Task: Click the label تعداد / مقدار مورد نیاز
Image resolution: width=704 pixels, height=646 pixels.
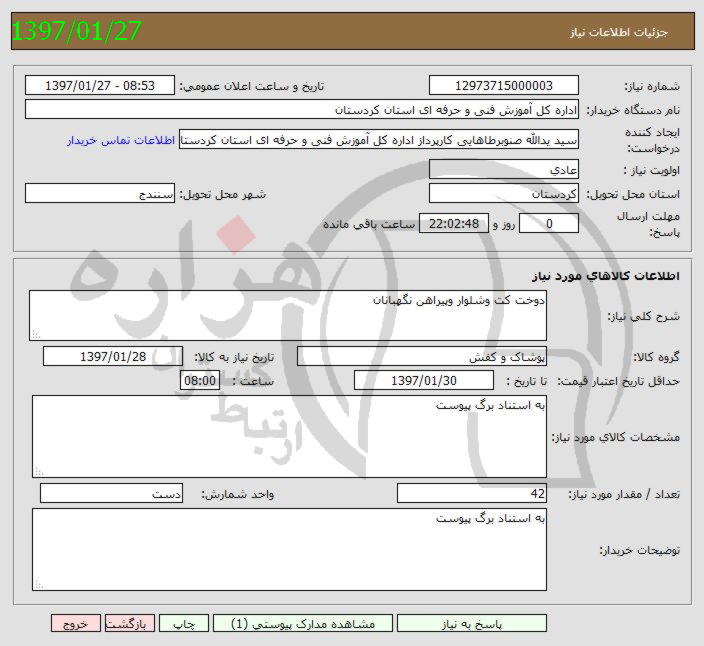Action: [x=624, y=494]
